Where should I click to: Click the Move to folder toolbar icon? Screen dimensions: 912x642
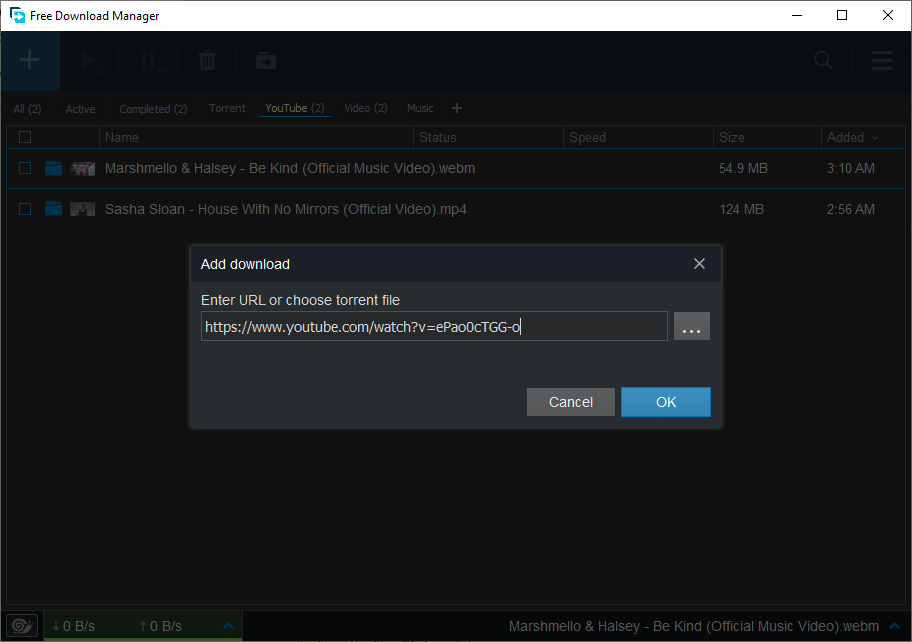coord(266,61)
